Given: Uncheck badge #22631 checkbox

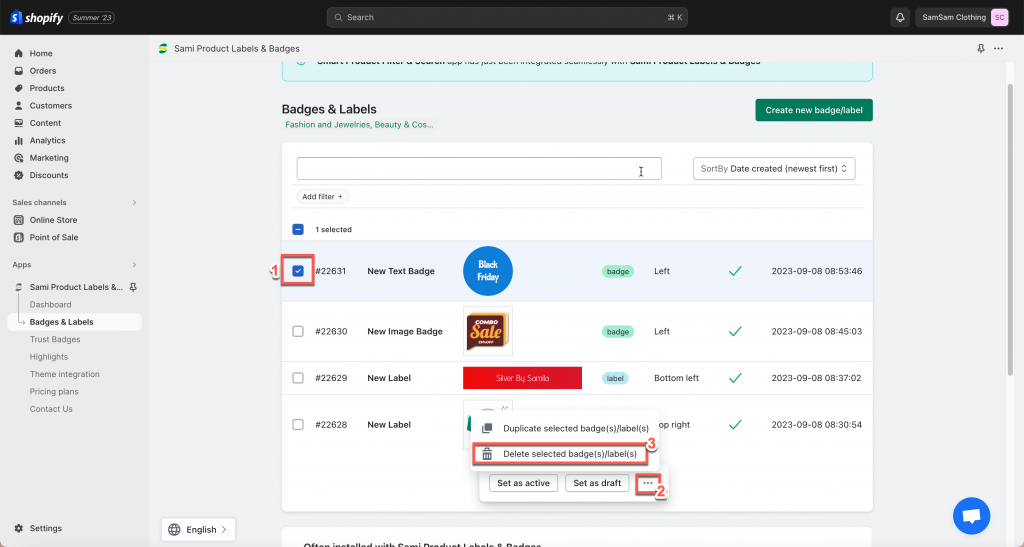Looking at the screenshot, I should pyautogui.click(x=298, y=271).
